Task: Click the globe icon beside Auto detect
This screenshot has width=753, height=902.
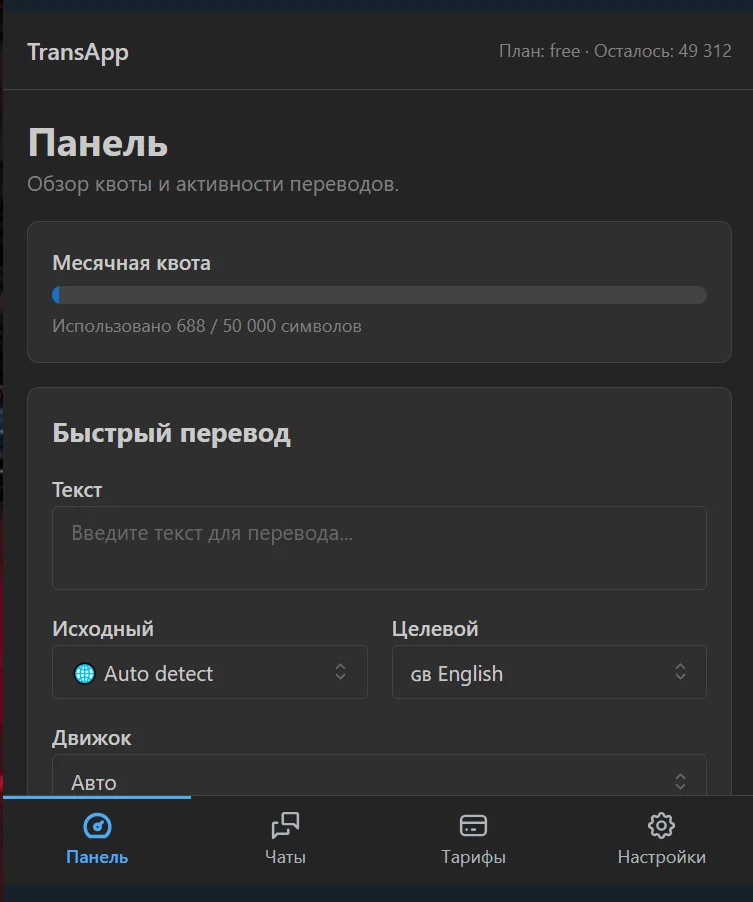Action: click(x=85, y=673)
